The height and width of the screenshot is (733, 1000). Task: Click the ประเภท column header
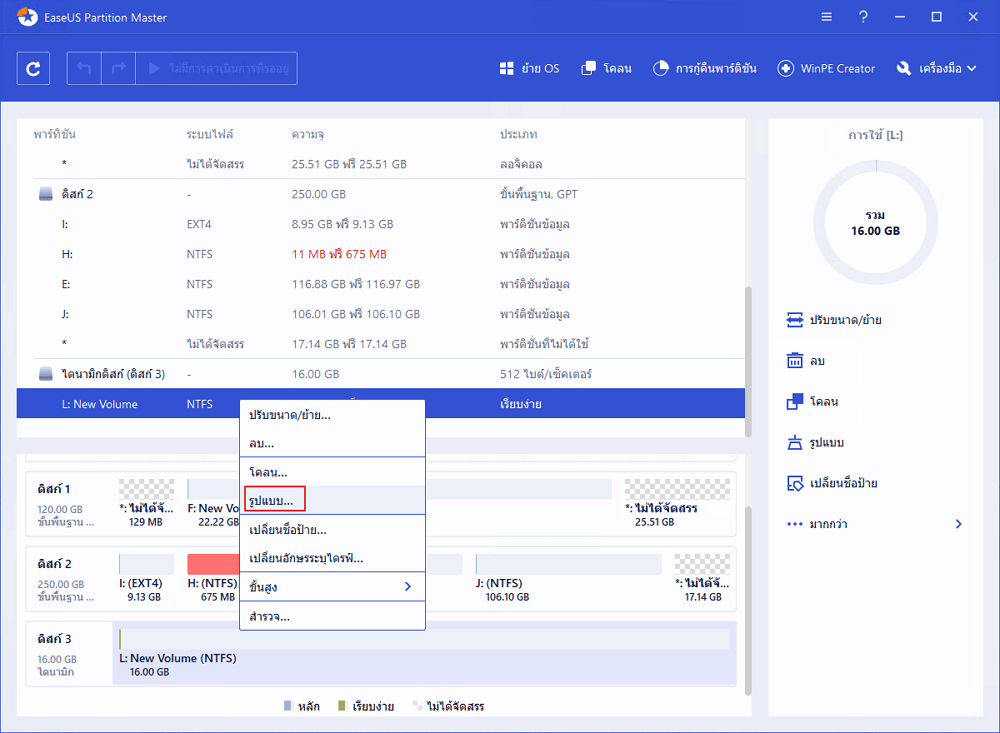(518, 134)
